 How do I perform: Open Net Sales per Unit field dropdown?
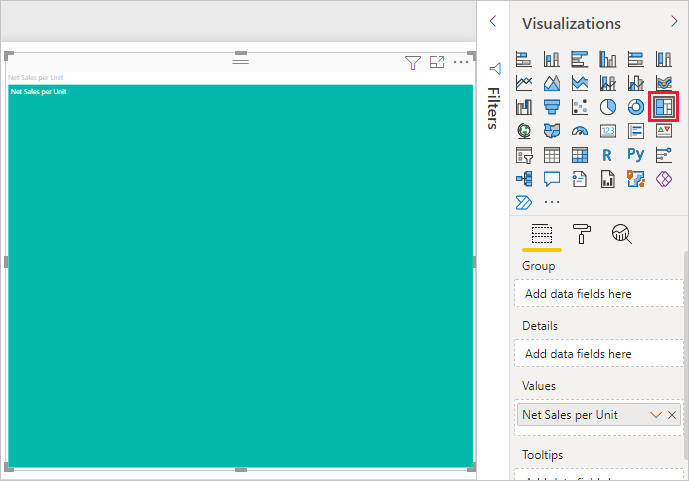(656, 415)
